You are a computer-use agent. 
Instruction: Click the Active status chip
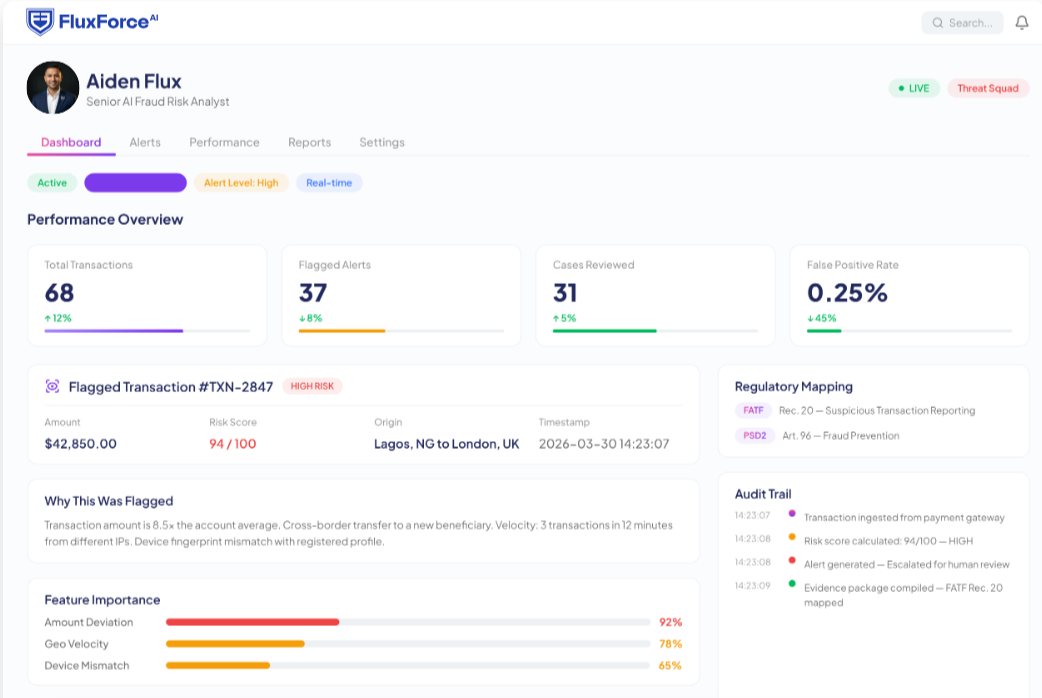[52, 183]
